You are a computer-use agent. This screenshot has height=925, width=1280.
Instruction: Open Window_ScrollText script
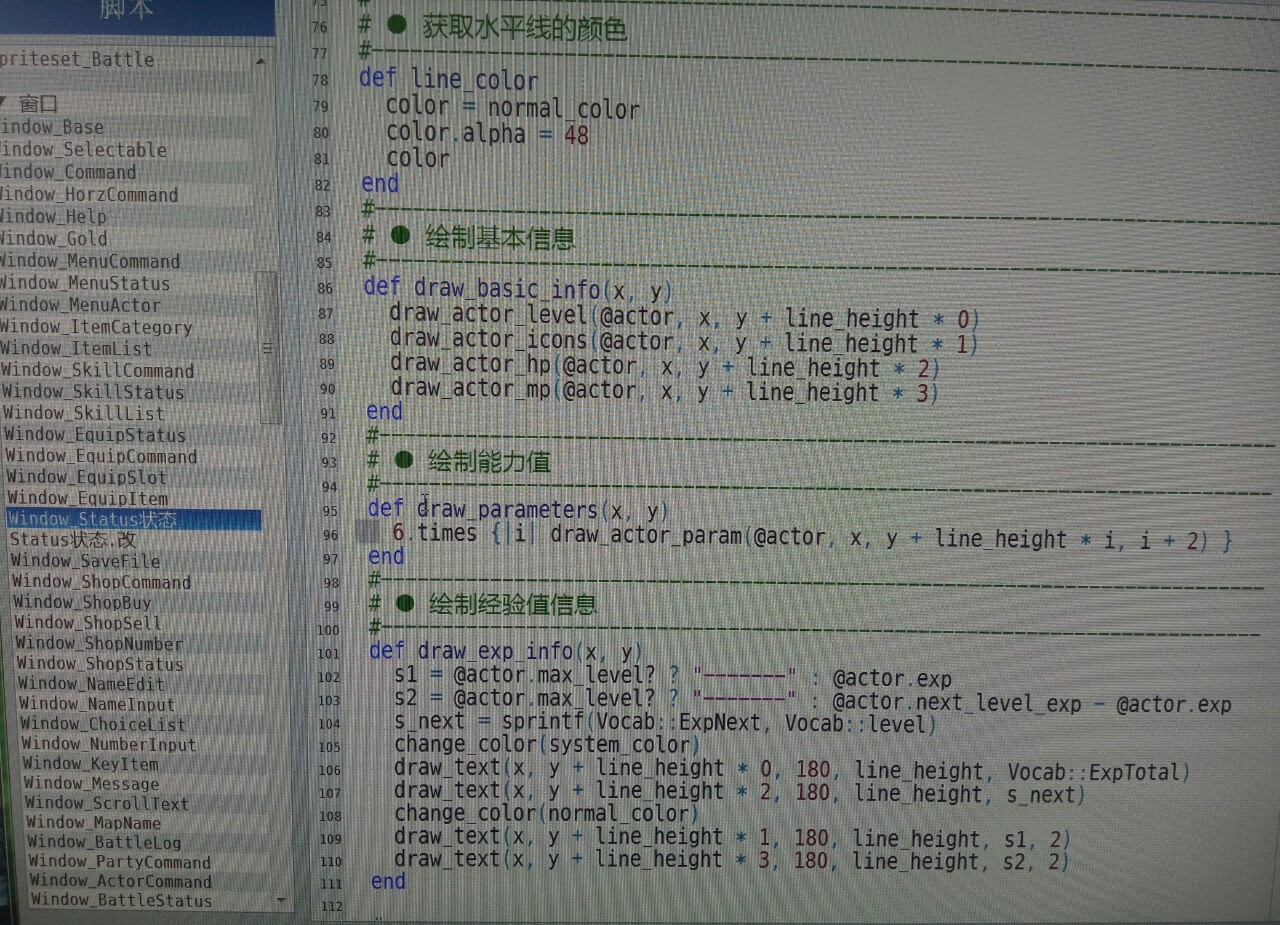107,803
